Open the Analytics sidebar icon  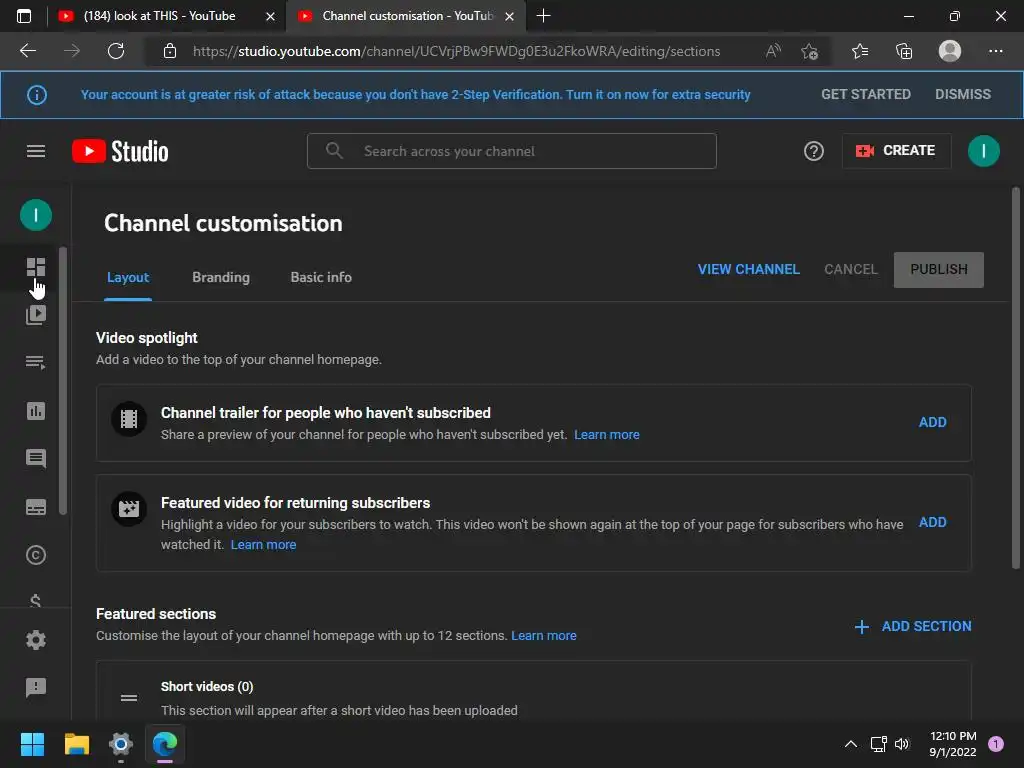pyautogui.click(x=36, y=411)
